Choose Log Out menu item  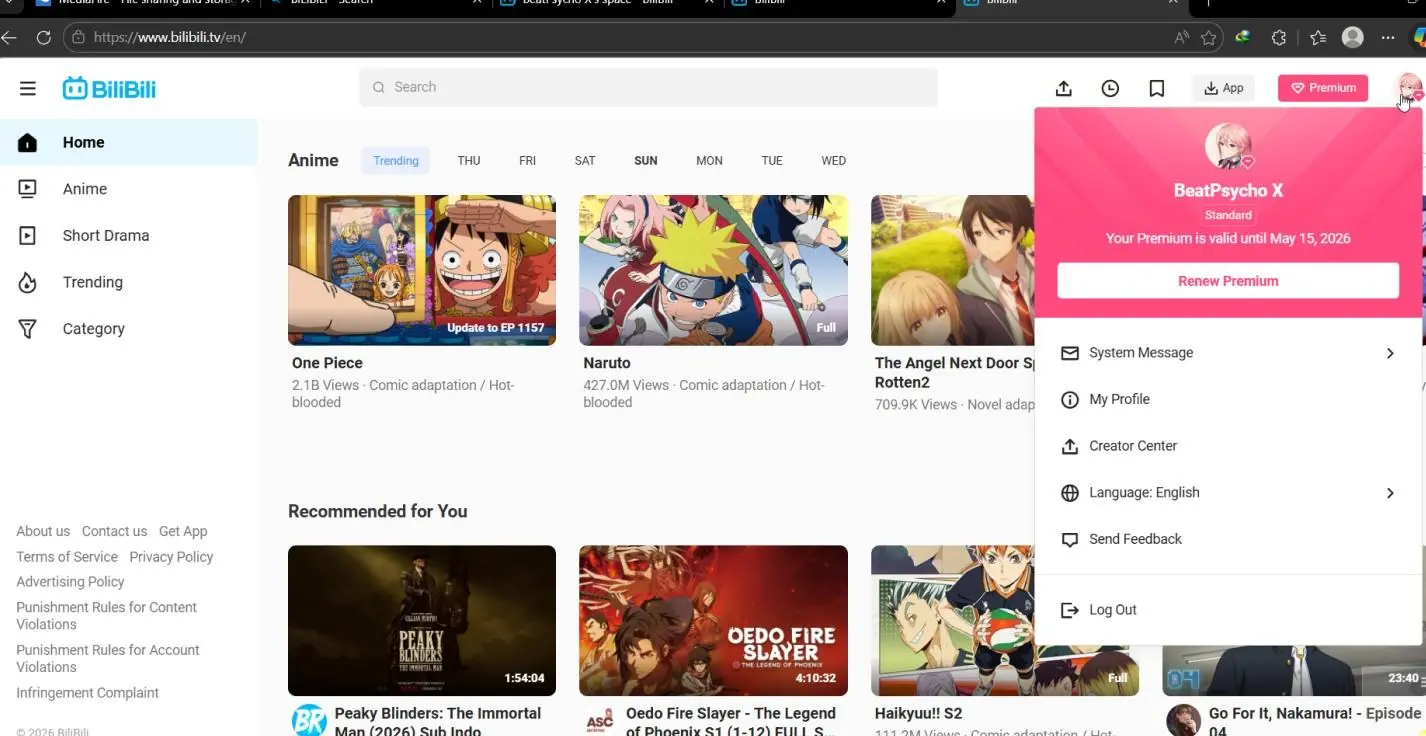(1228, 610)
